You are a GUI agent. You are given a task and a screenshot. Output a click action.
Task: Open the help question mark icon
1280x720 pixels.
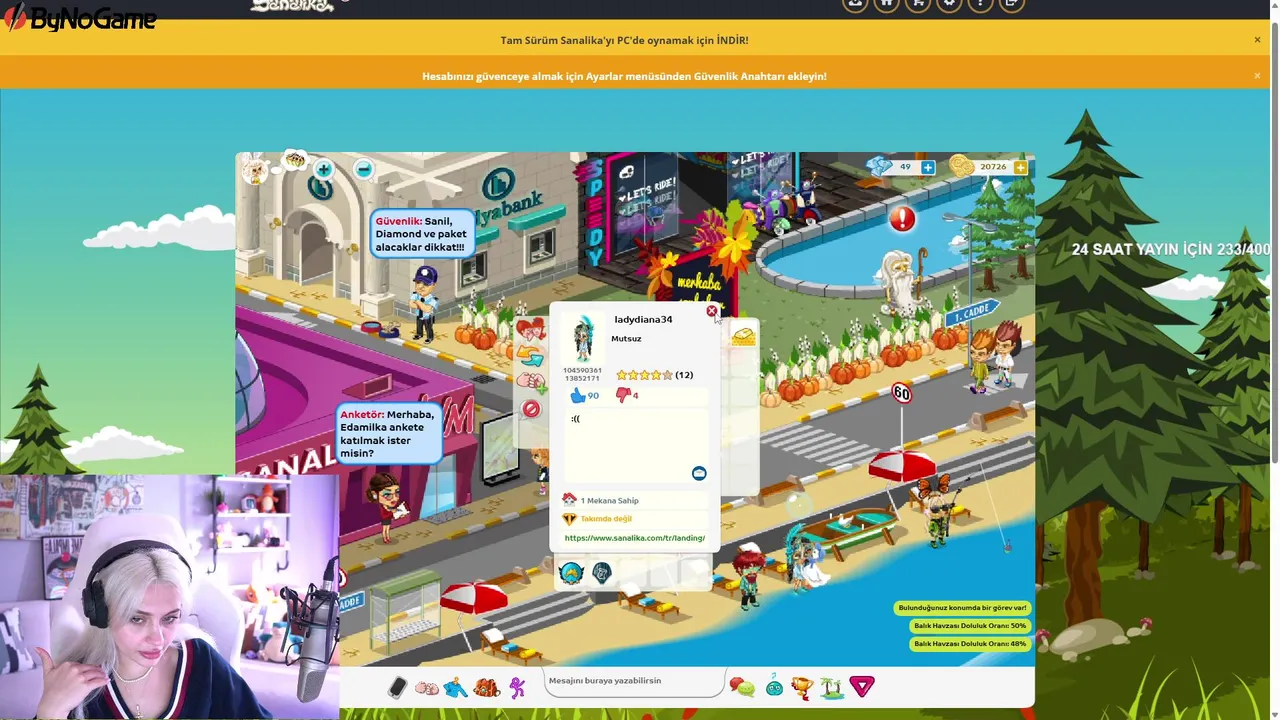coord(980,3)
